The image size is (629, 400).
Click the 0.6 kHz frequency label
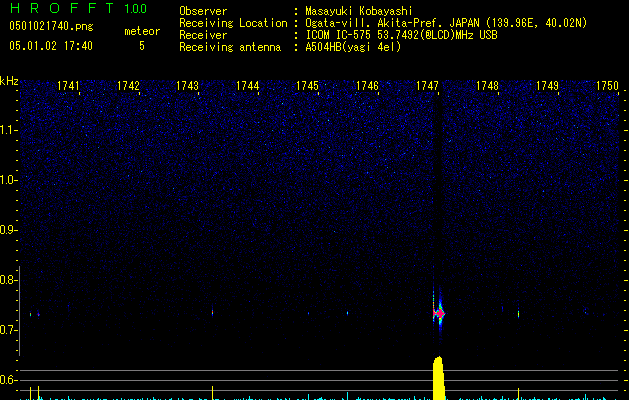tap(8, 380)
